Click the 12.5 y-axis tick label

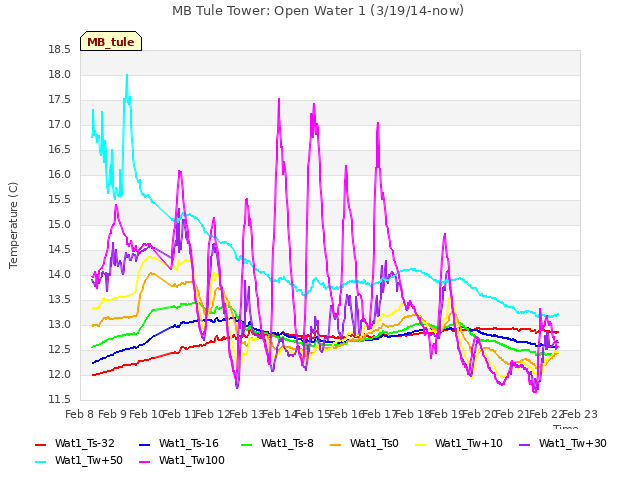(60, 350)
